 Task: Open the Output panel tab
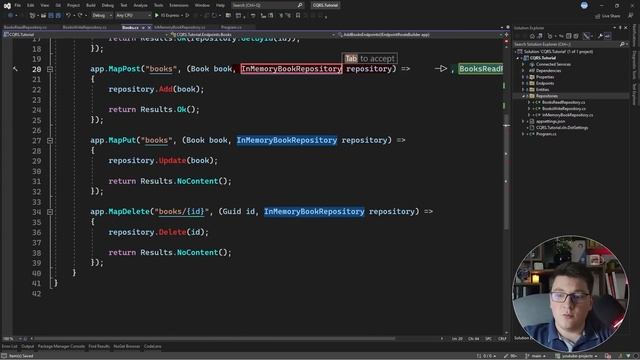[28, 347]
